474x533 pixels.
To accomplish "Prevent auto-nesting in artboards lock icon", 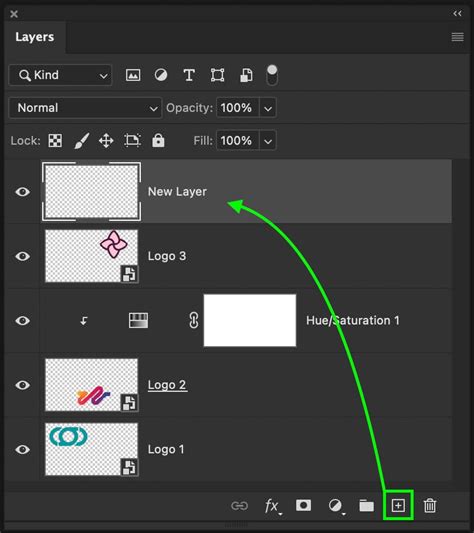I will coord(132,140).
